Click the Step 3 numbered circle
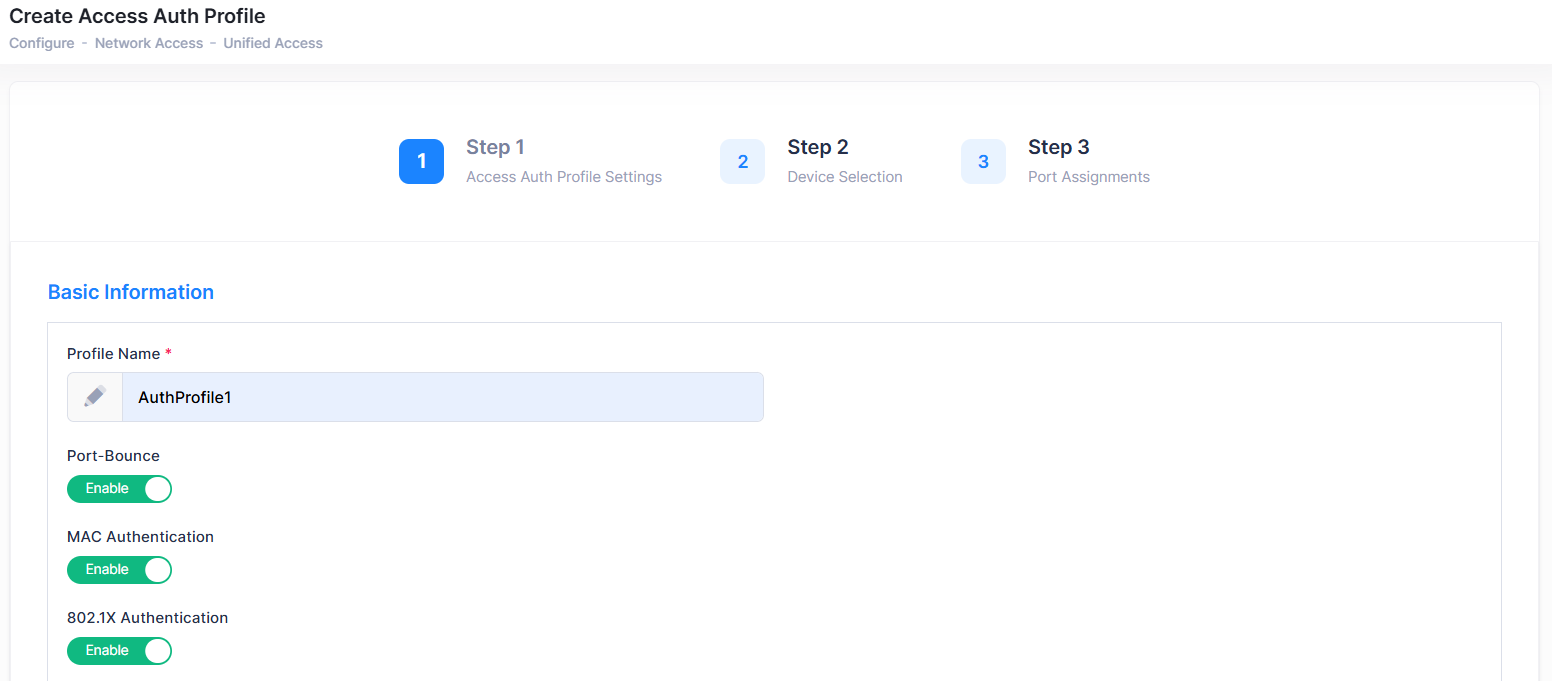Viewport: 1552px width, 681px height. tap(983, 161)
